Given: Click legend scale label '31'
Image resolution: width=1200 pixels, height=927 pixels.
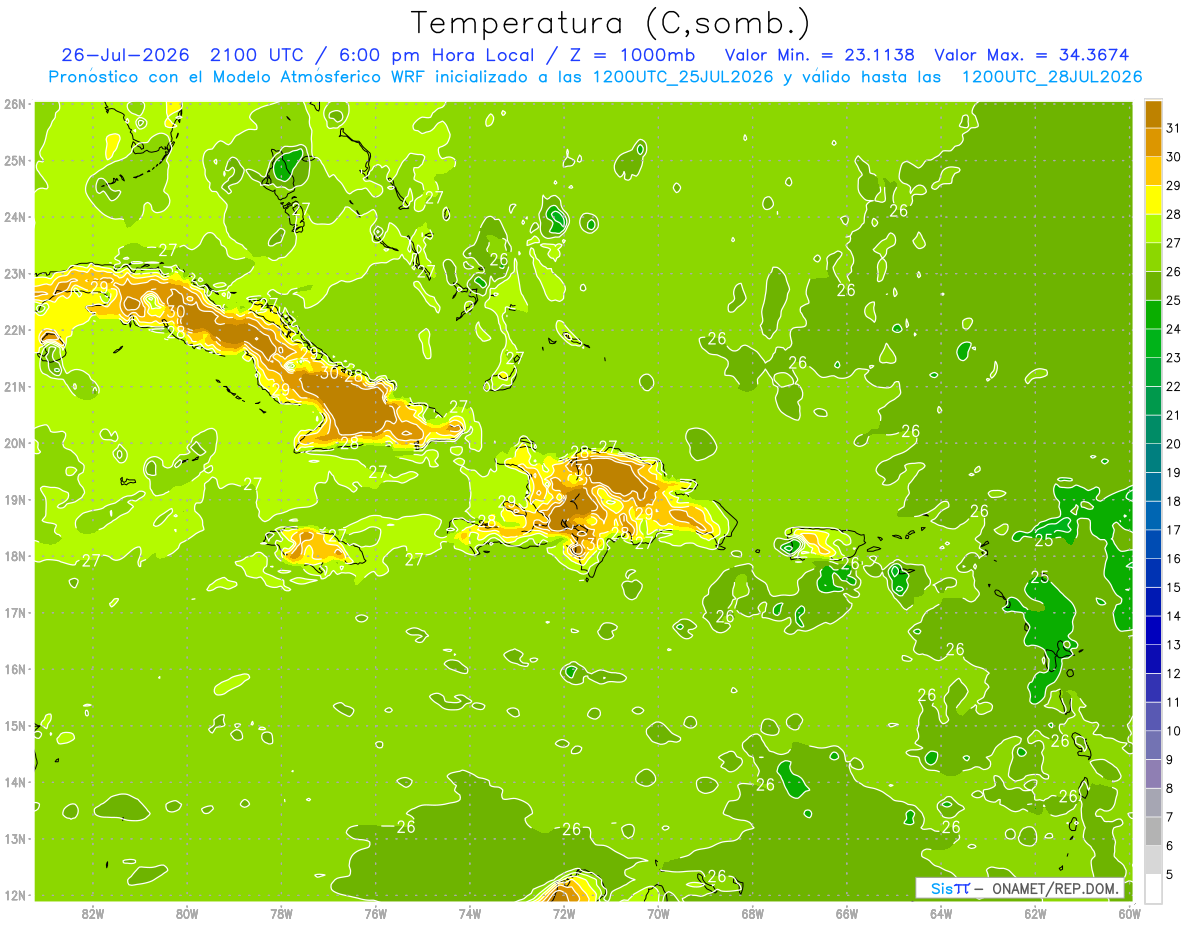Looking at the screenshot, I should [x=1173, y=128].
